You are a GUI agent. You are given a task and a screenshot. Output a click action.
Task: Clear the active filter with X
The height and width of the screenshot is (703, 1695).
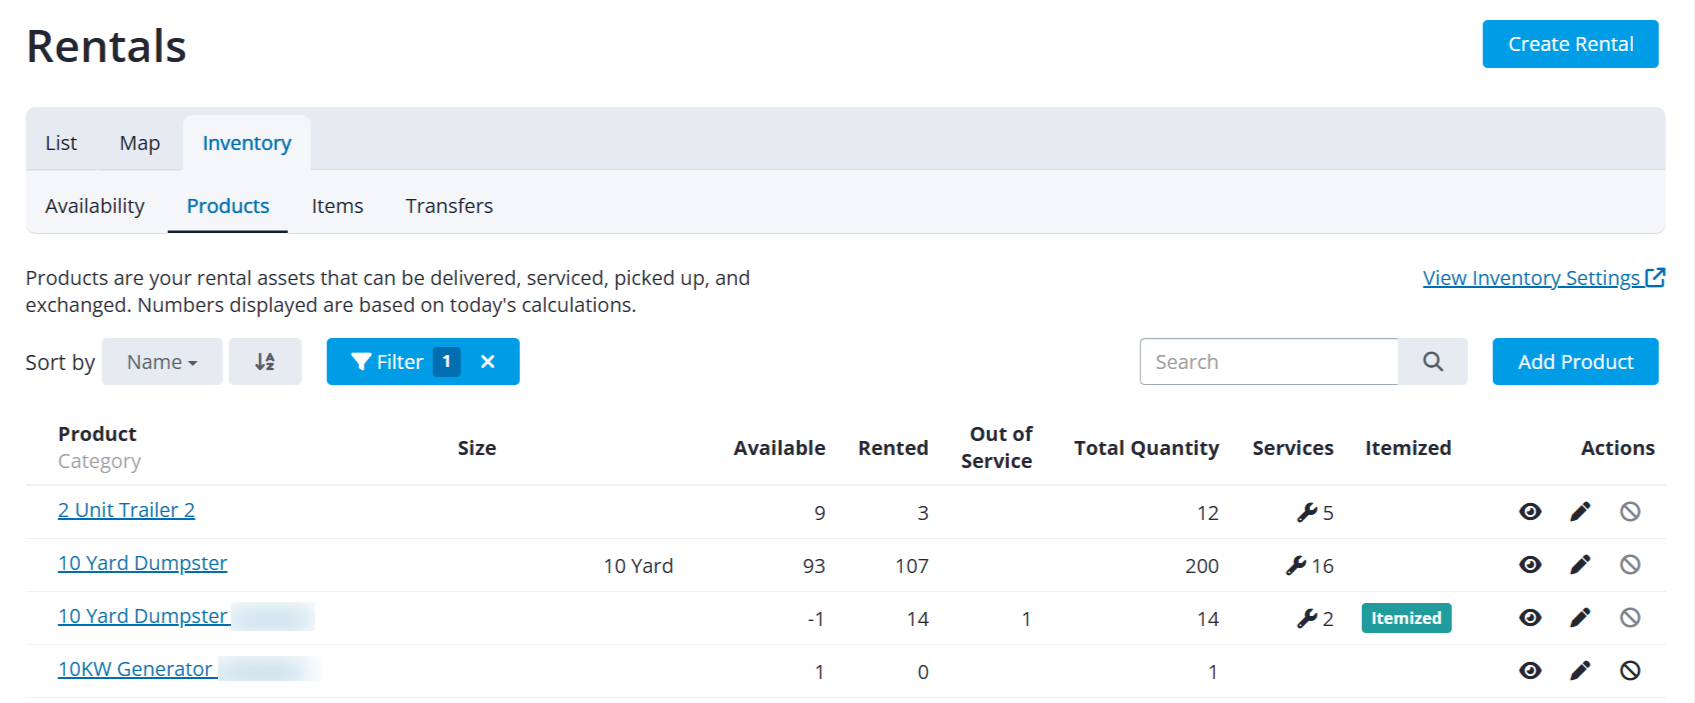[488, 362]
